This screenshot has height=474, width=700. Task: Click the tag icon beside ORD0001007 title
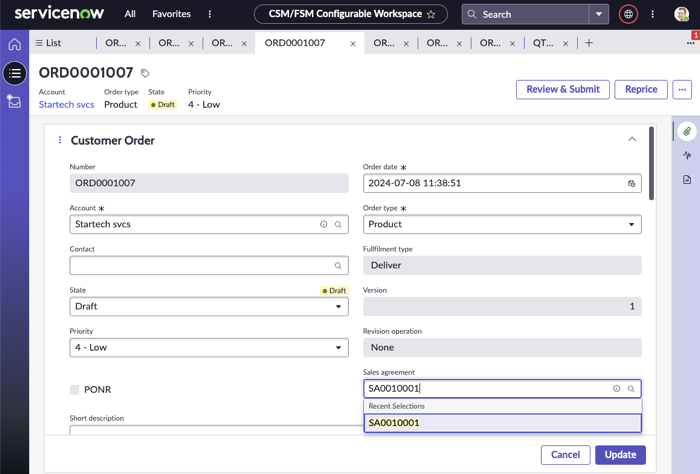point(145,73)
